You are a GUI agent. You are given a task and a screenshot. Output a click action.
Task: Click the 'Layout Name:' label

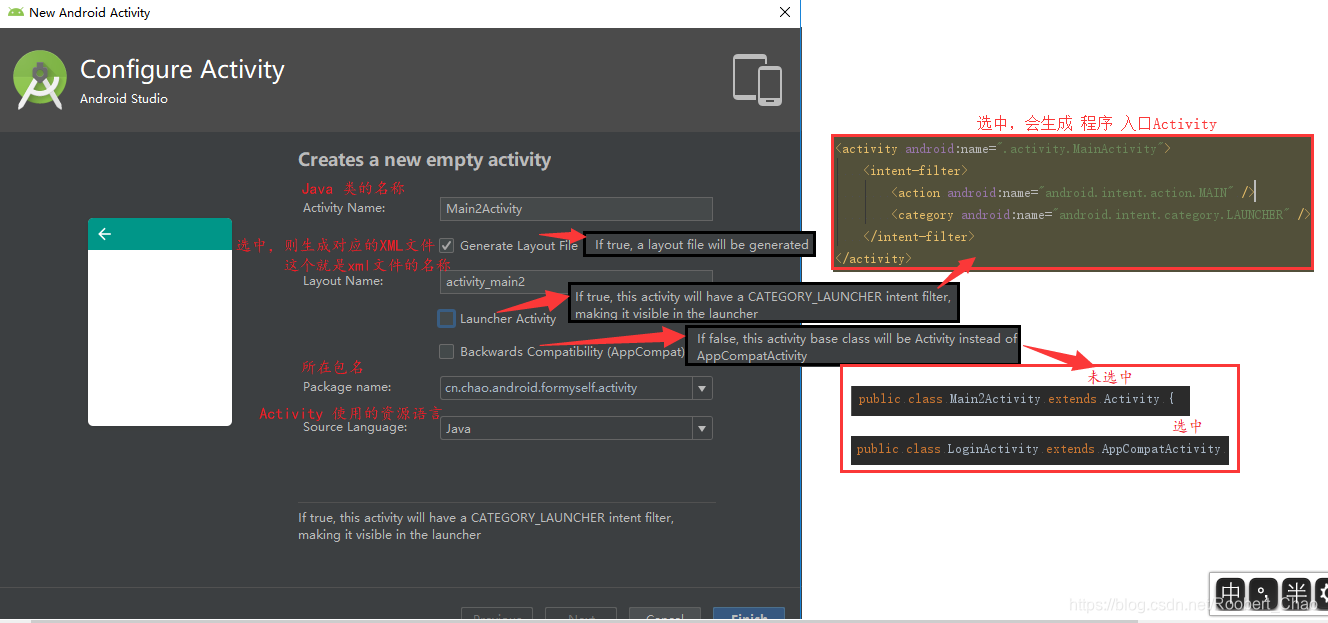click(x=343, y=281)
